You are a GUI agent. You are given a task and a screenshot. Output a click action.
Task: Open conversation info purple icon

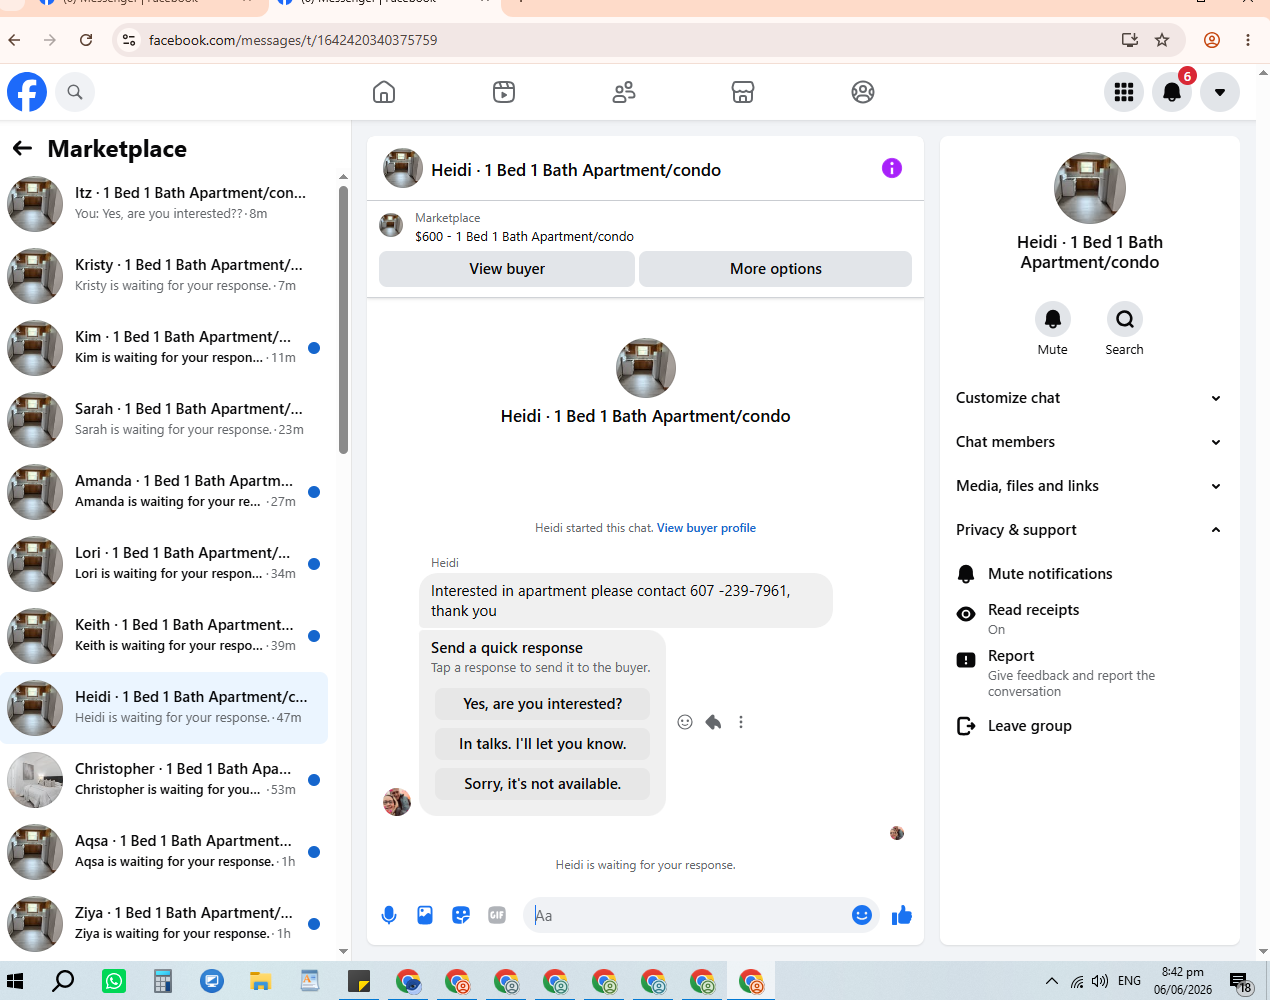tap(892, 168)
